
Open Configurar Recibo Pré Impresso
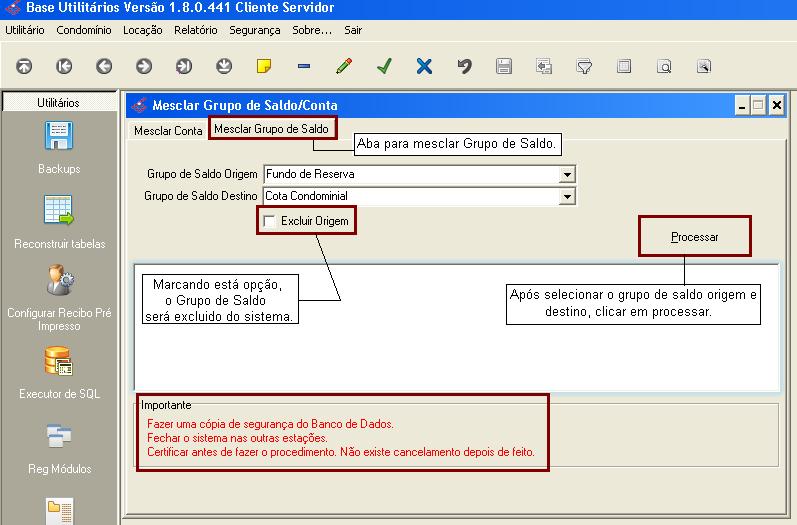click(59, 295)
